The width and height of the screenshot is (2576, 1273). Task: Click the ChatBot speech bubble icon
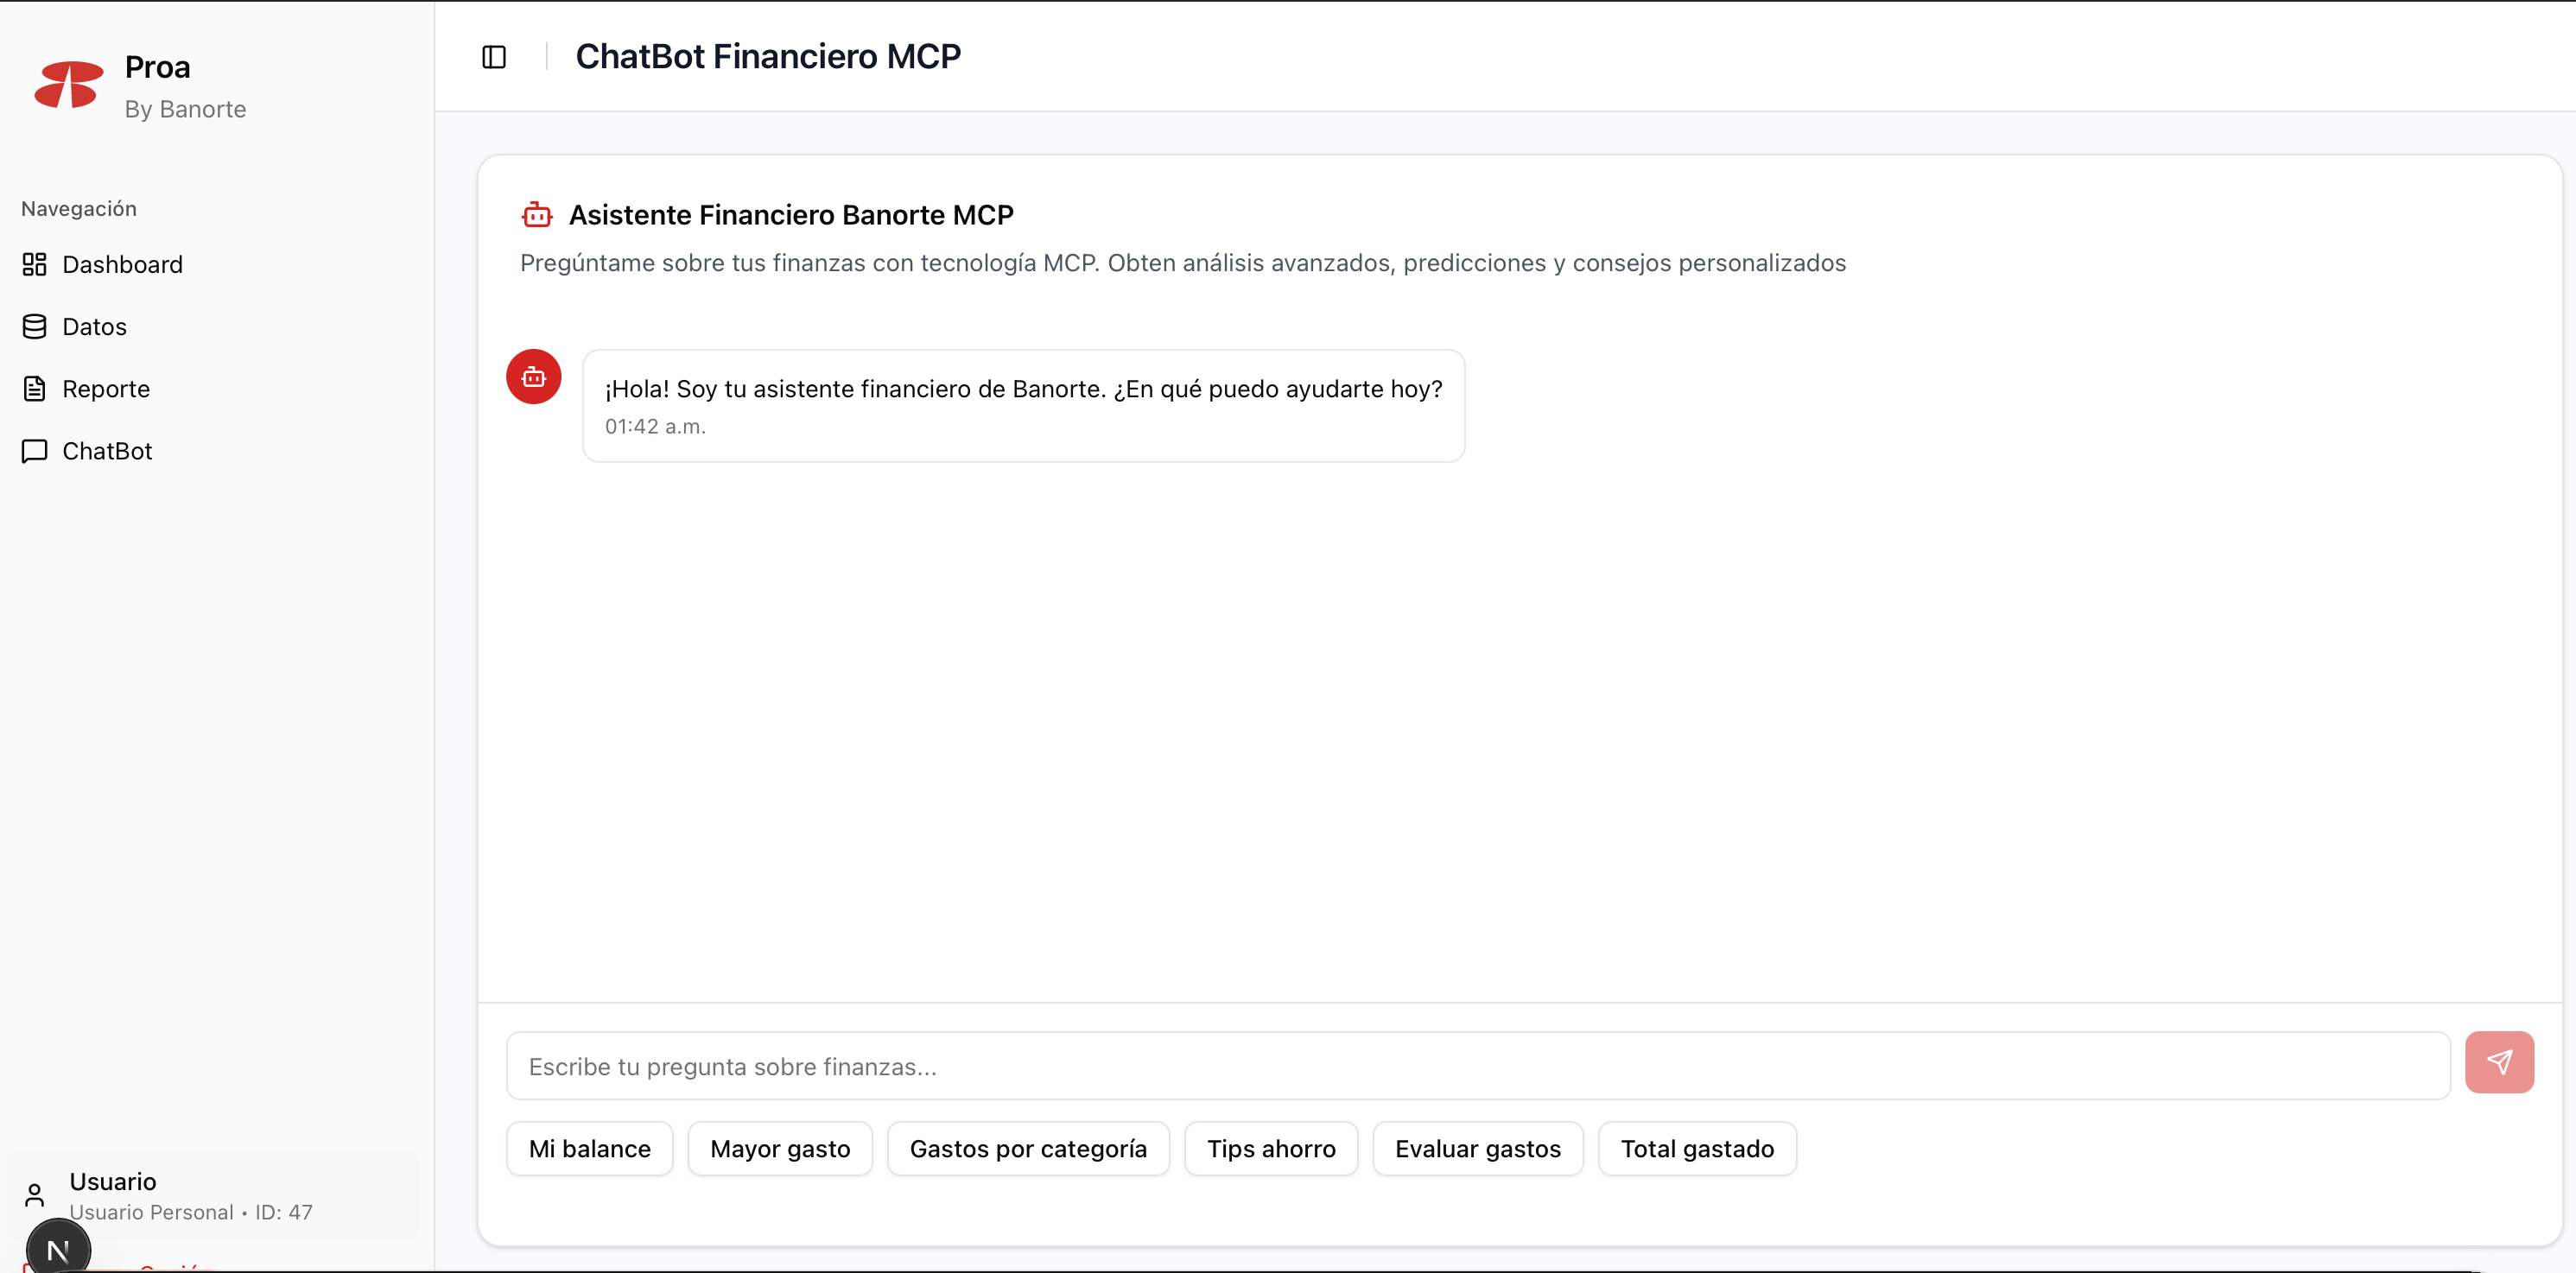click(x=35, y=451)
